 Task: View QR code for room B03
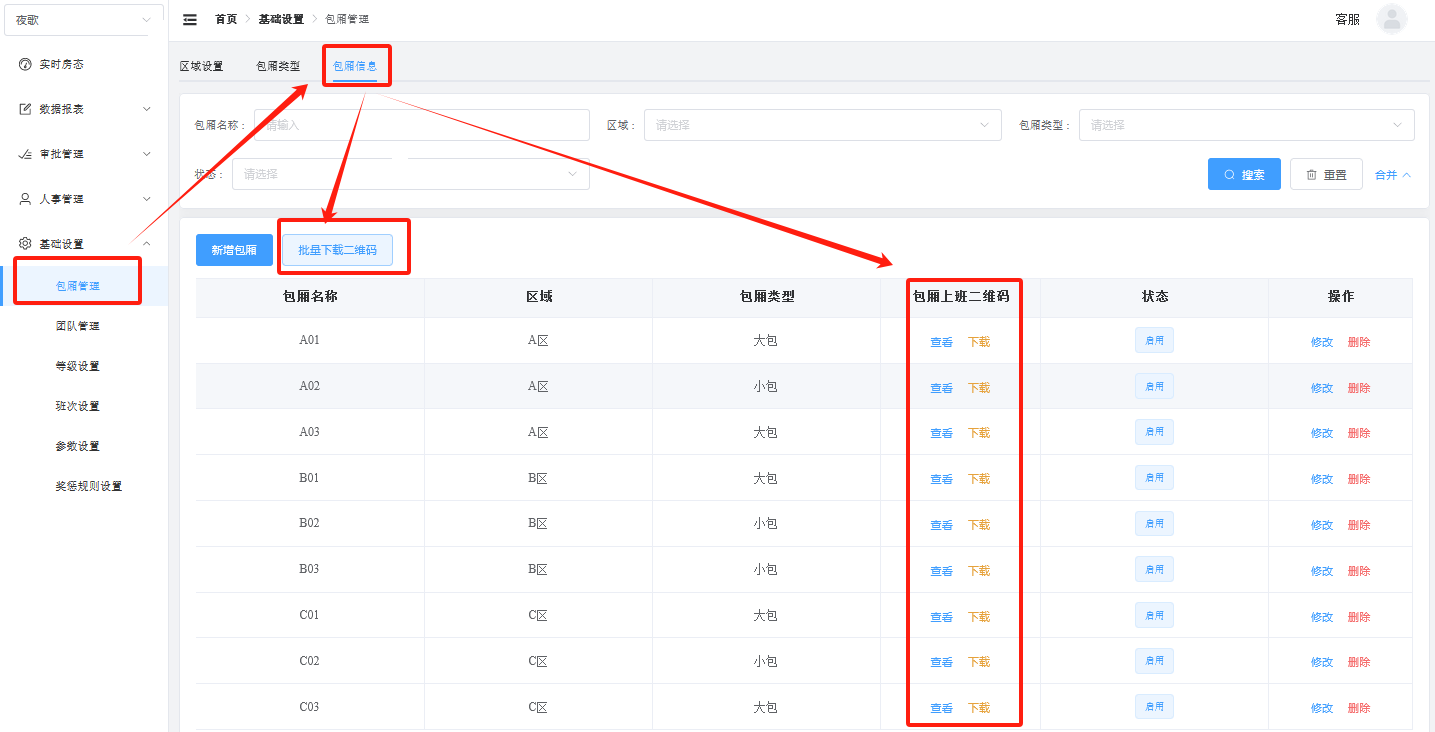click(x=941, y=571)
